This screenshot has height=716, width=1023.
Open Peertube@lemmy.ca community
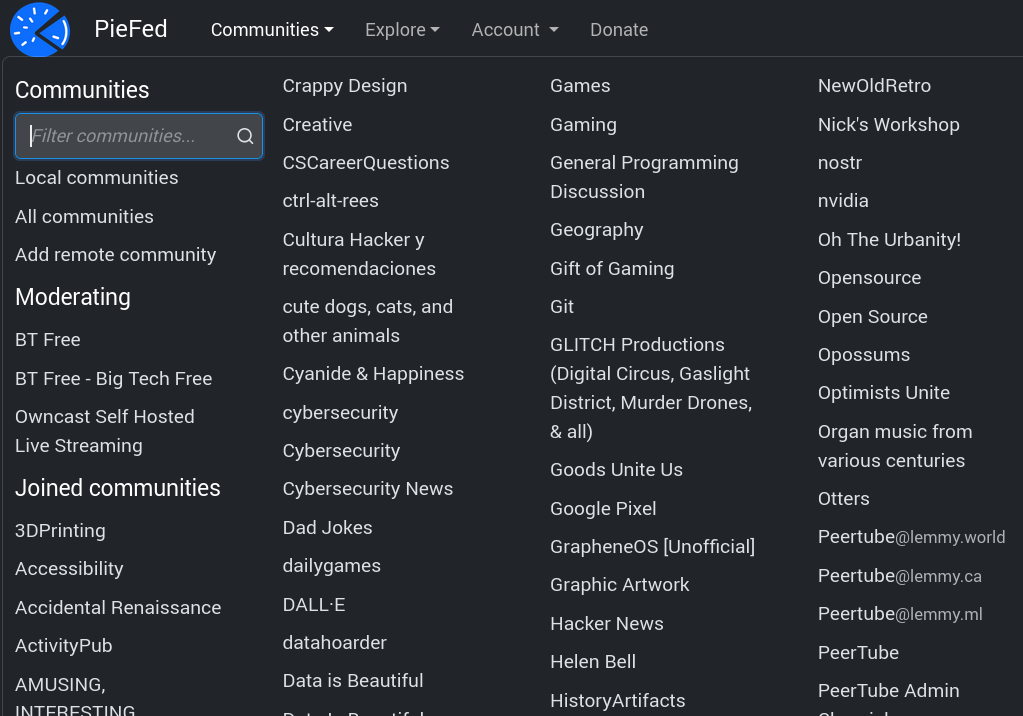(x=900, y=576)
